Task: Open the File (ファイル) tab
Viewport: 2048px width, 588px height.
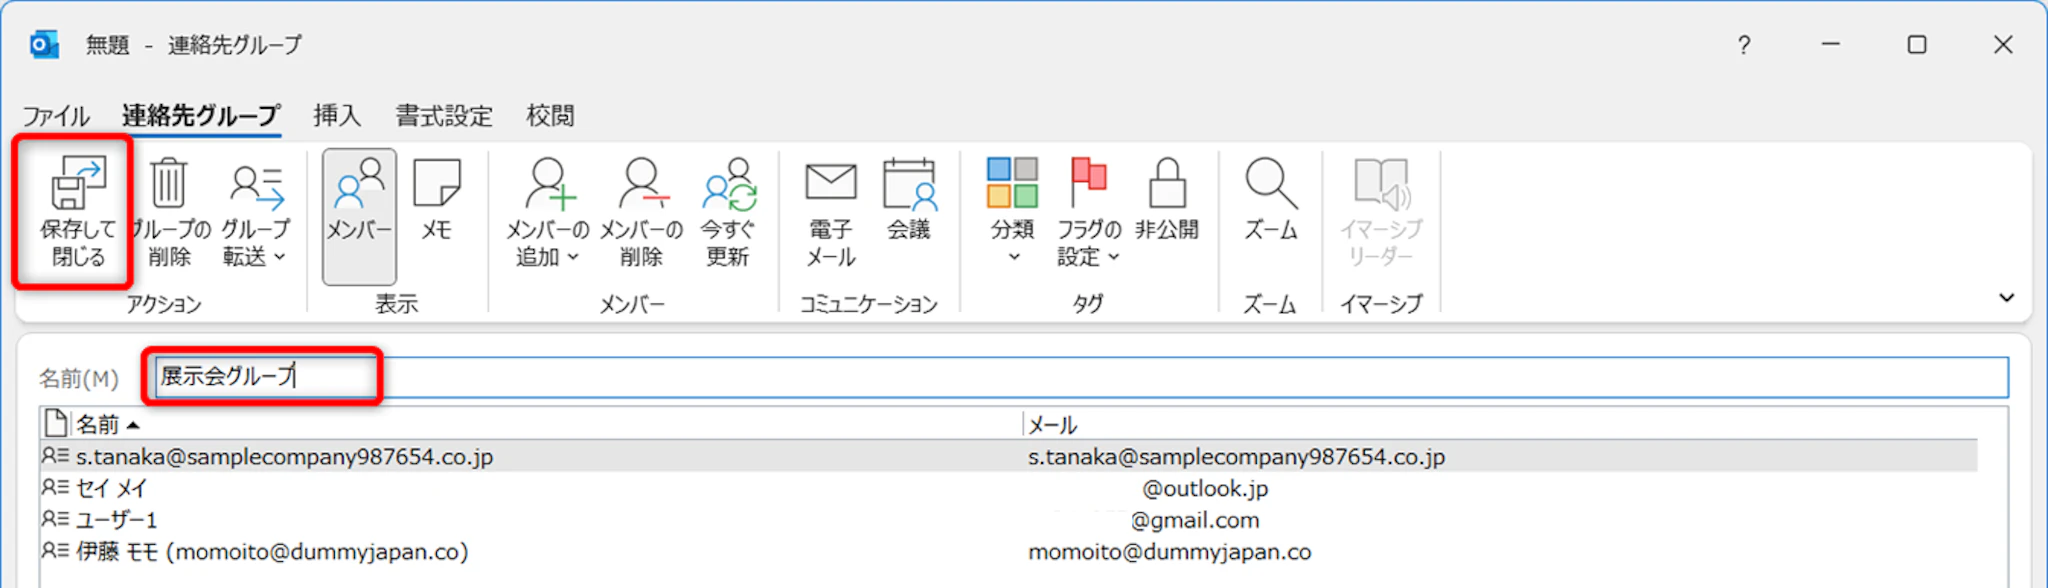Action: click(x=56, y=116)
